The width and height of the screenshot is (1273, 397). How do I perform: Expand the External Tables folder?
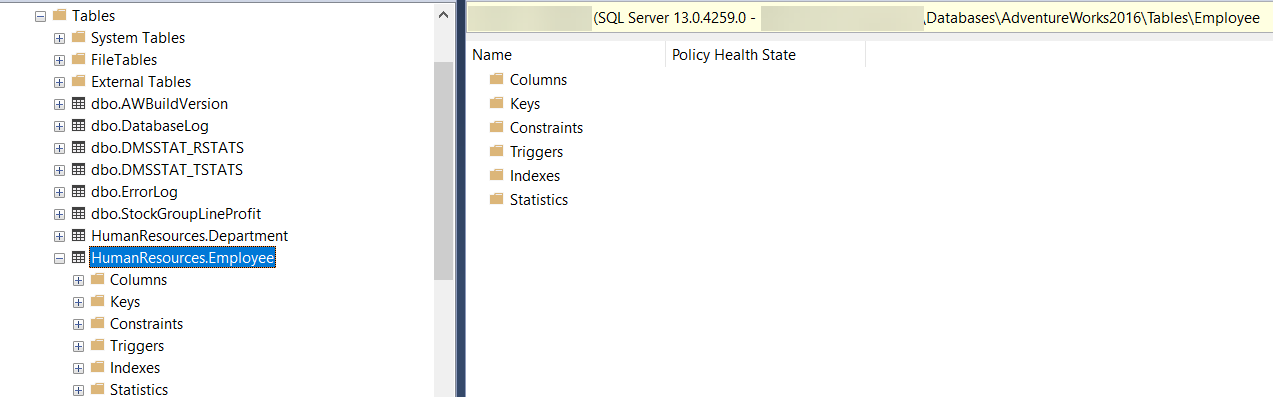tap(59, 82)
